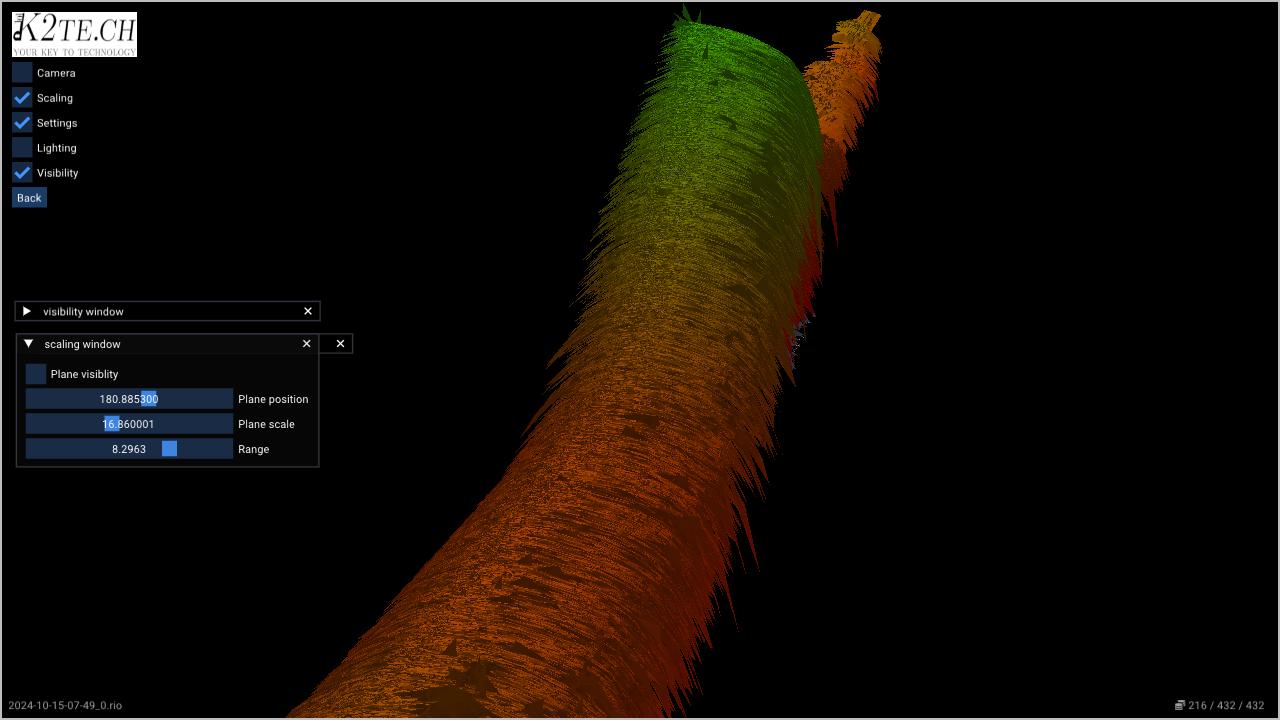Close the scaling window

tap(306, 344)
